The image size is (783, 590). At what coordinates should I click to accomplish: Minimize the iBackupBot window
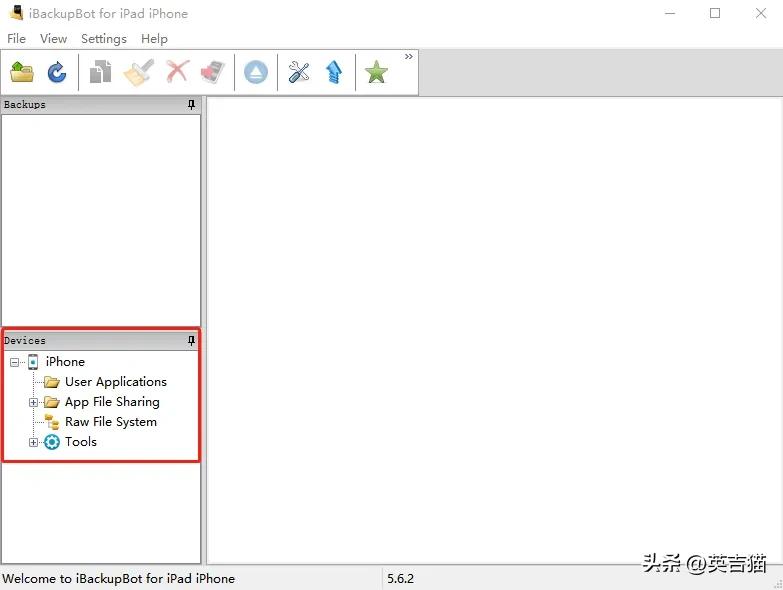click(x=670, y=13)
